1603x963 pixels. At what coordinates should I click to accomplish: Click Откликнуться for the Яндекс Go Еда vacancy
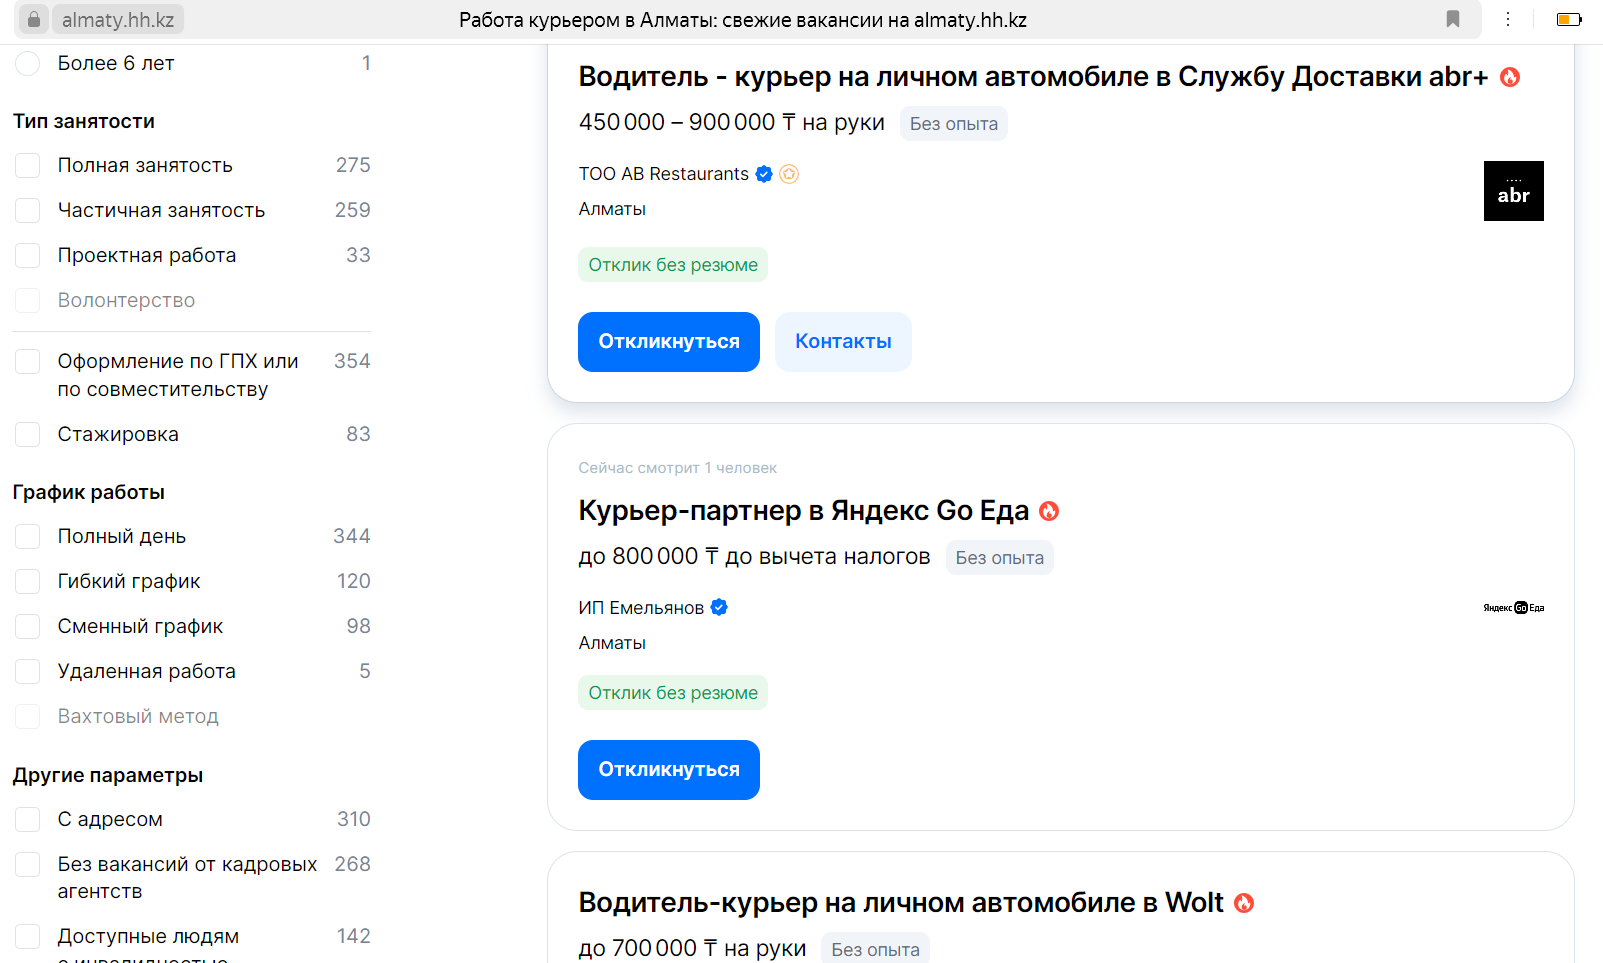point(669,770)
